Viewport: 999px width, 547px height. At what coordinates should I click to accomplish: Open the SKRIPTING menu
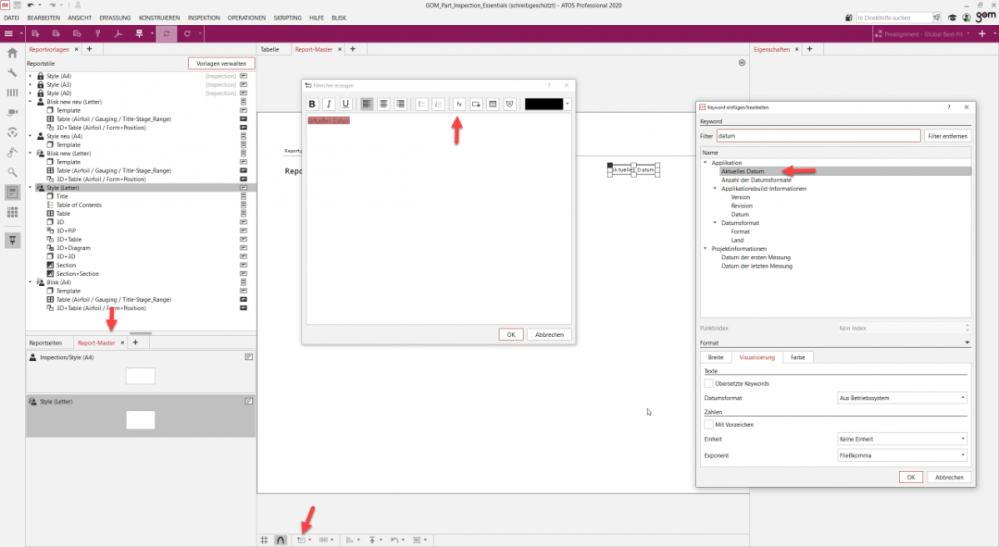click(x=287, y=18)
